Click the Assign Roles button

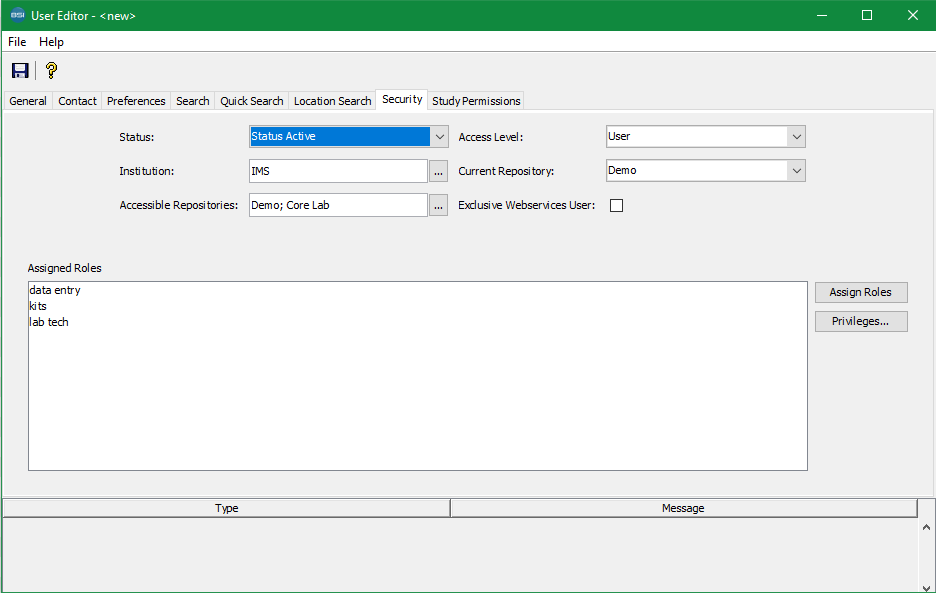click(x=860, y=292)
